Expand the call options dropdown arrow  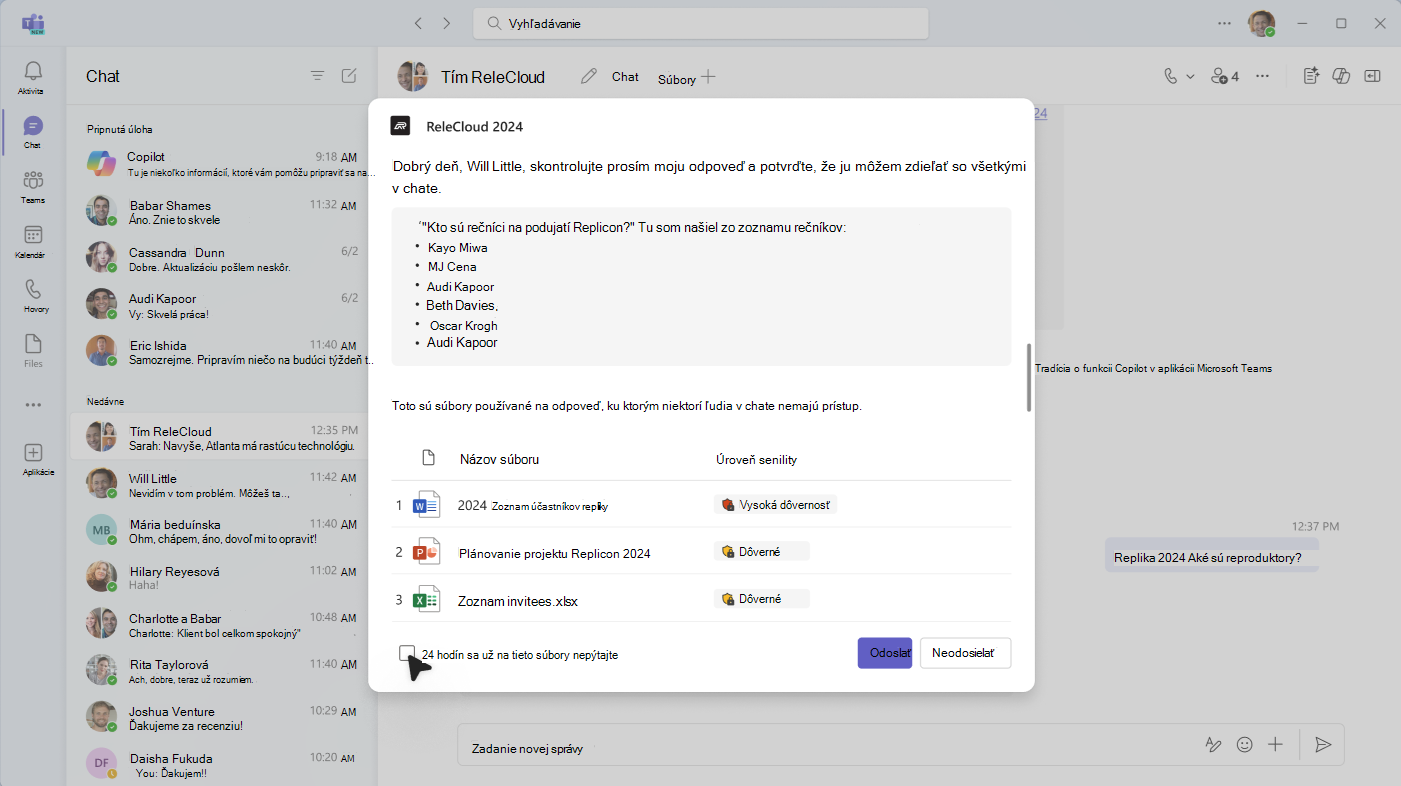tap(1190, 76)
